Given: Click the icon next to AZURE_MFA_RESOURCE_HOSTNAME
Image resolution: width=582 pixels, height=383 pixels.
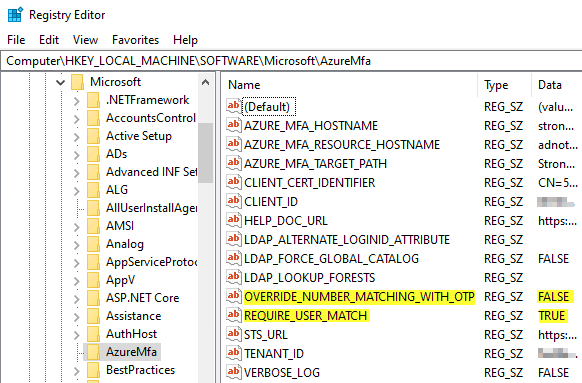Looking at the screenshot, I should tap(233, 144).
